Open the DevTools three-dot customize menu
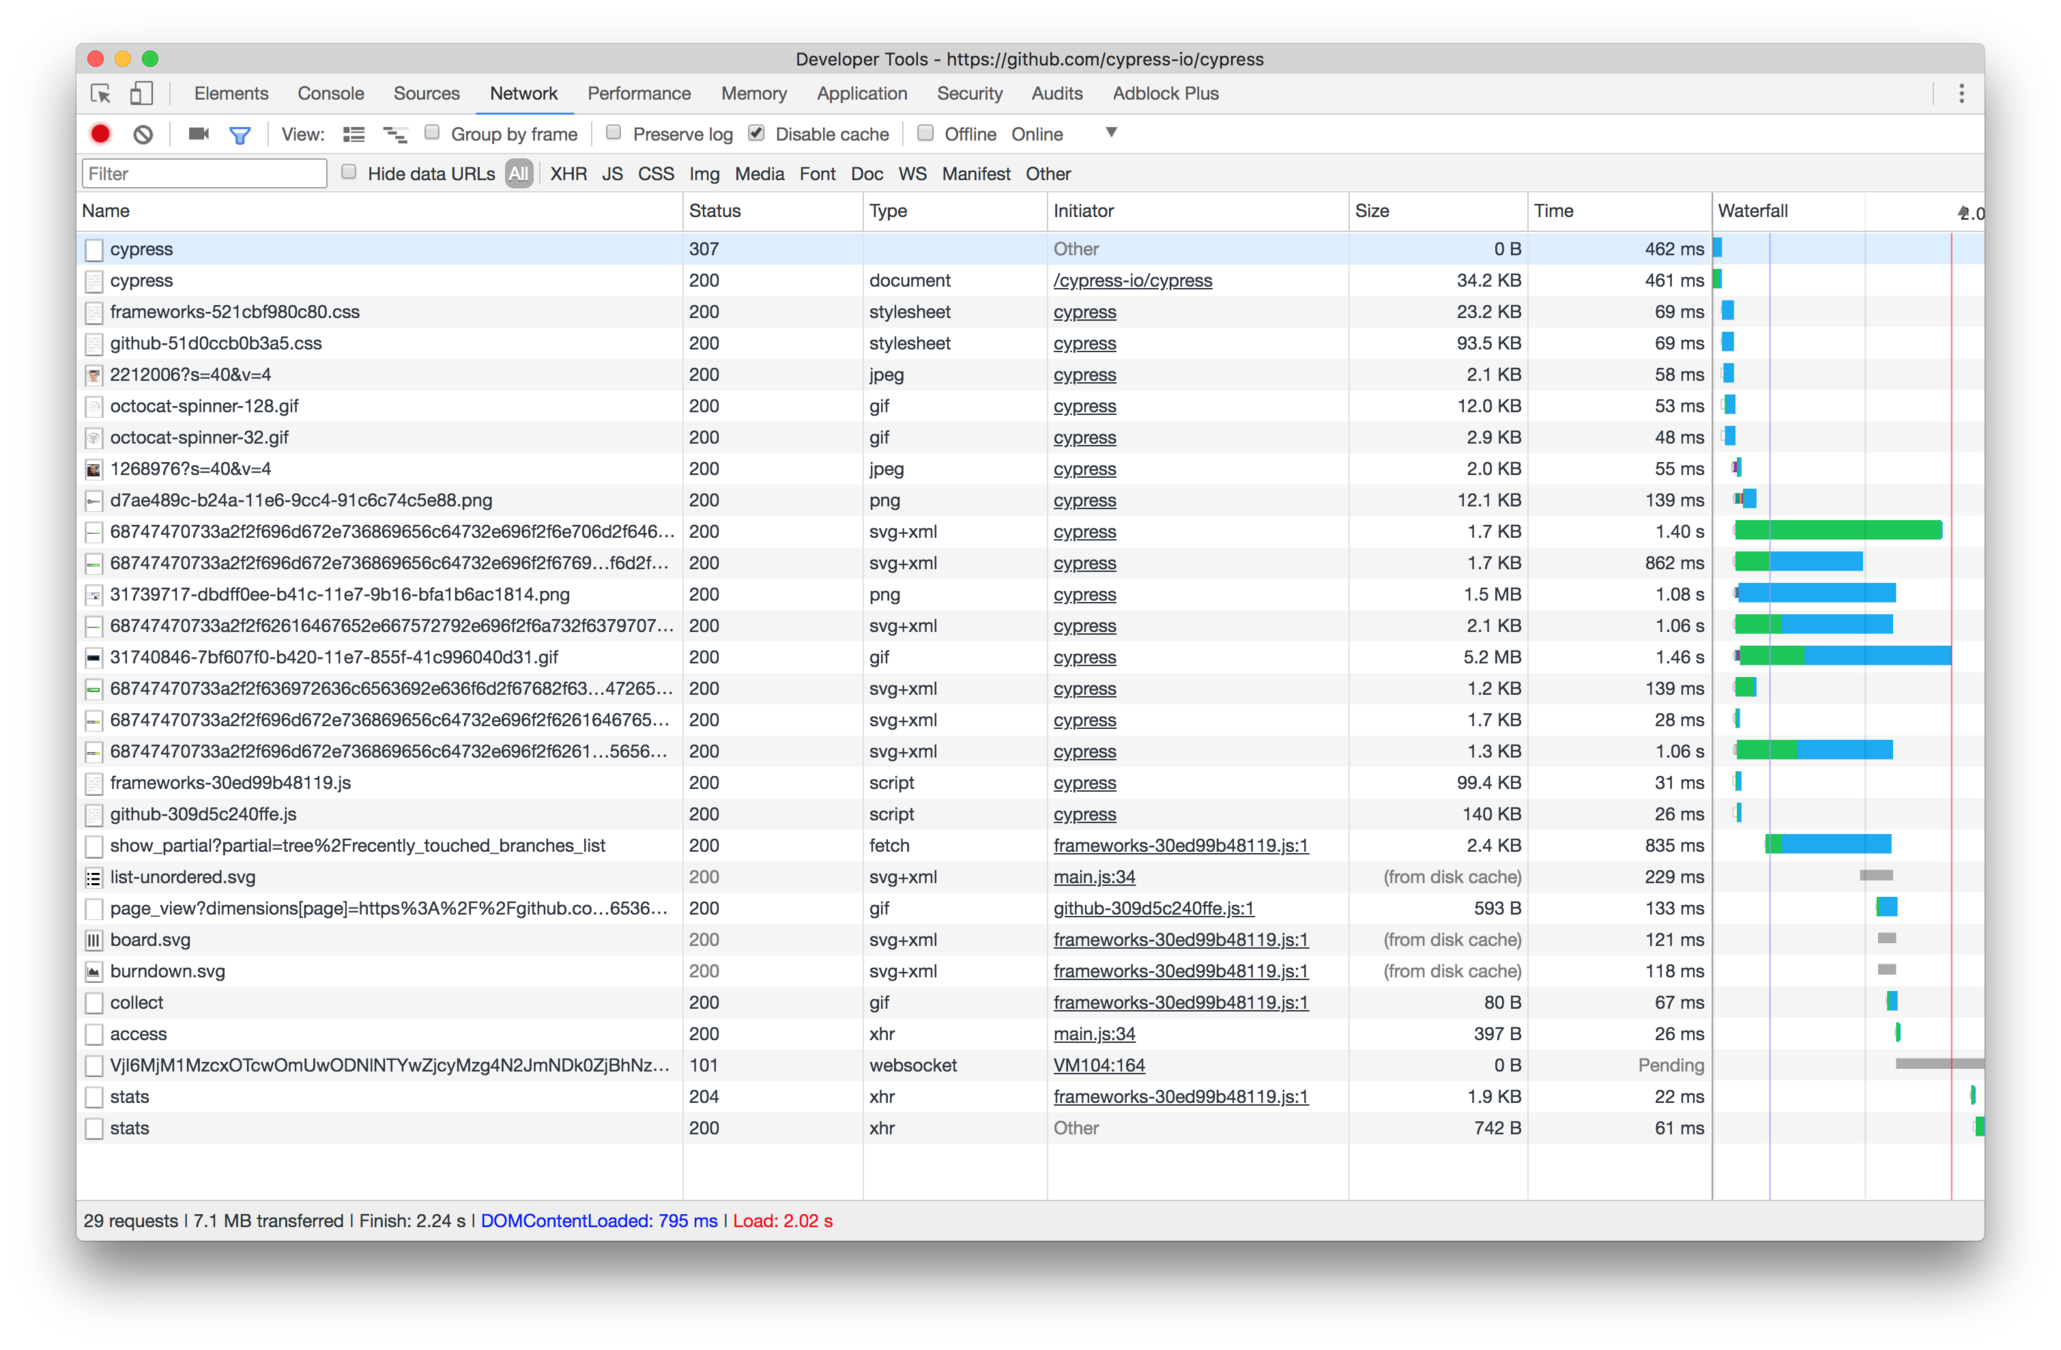Image resolution: width=2061 pixels, height=1350 pixels. pos(1961,94)
